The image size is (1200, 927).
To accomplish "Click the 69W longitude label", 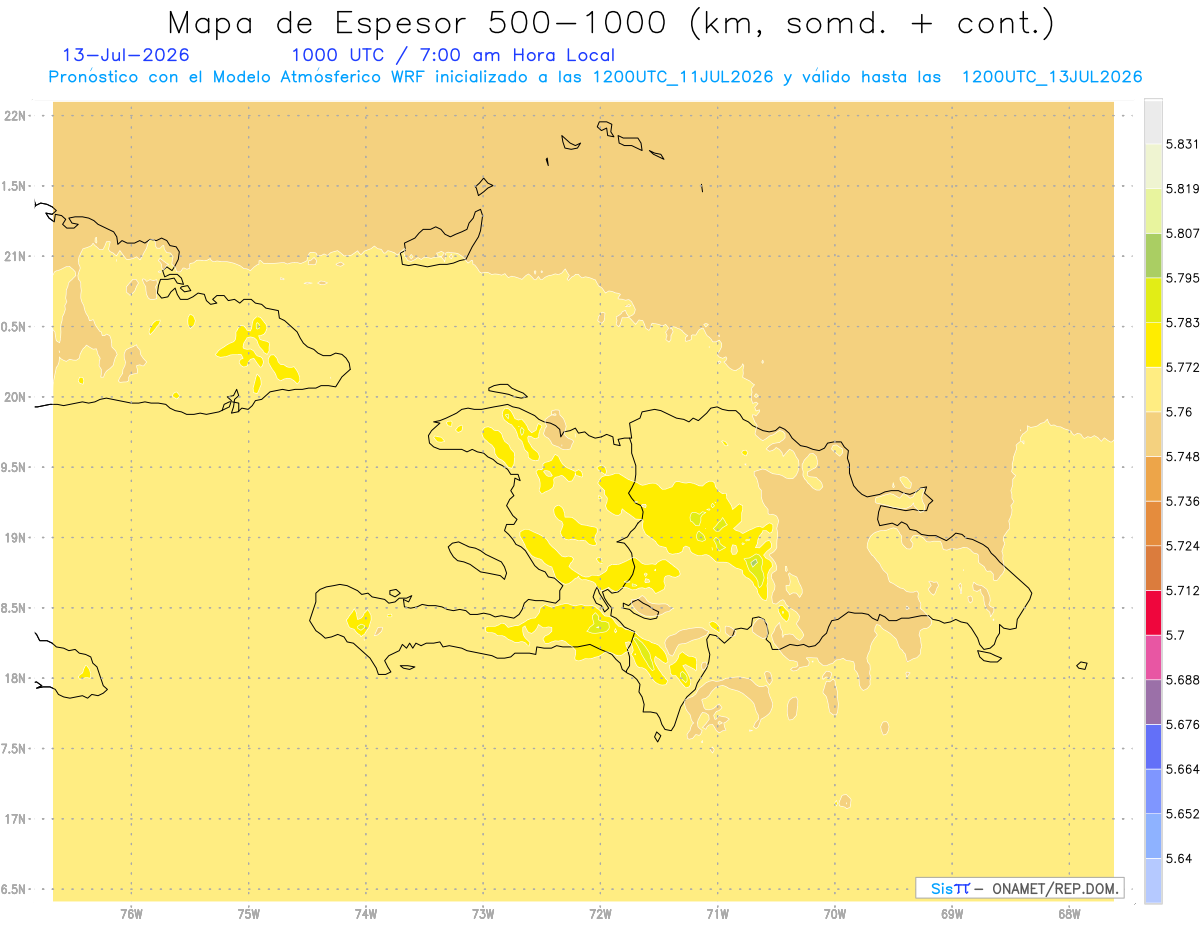I will [x=952, y=913].
